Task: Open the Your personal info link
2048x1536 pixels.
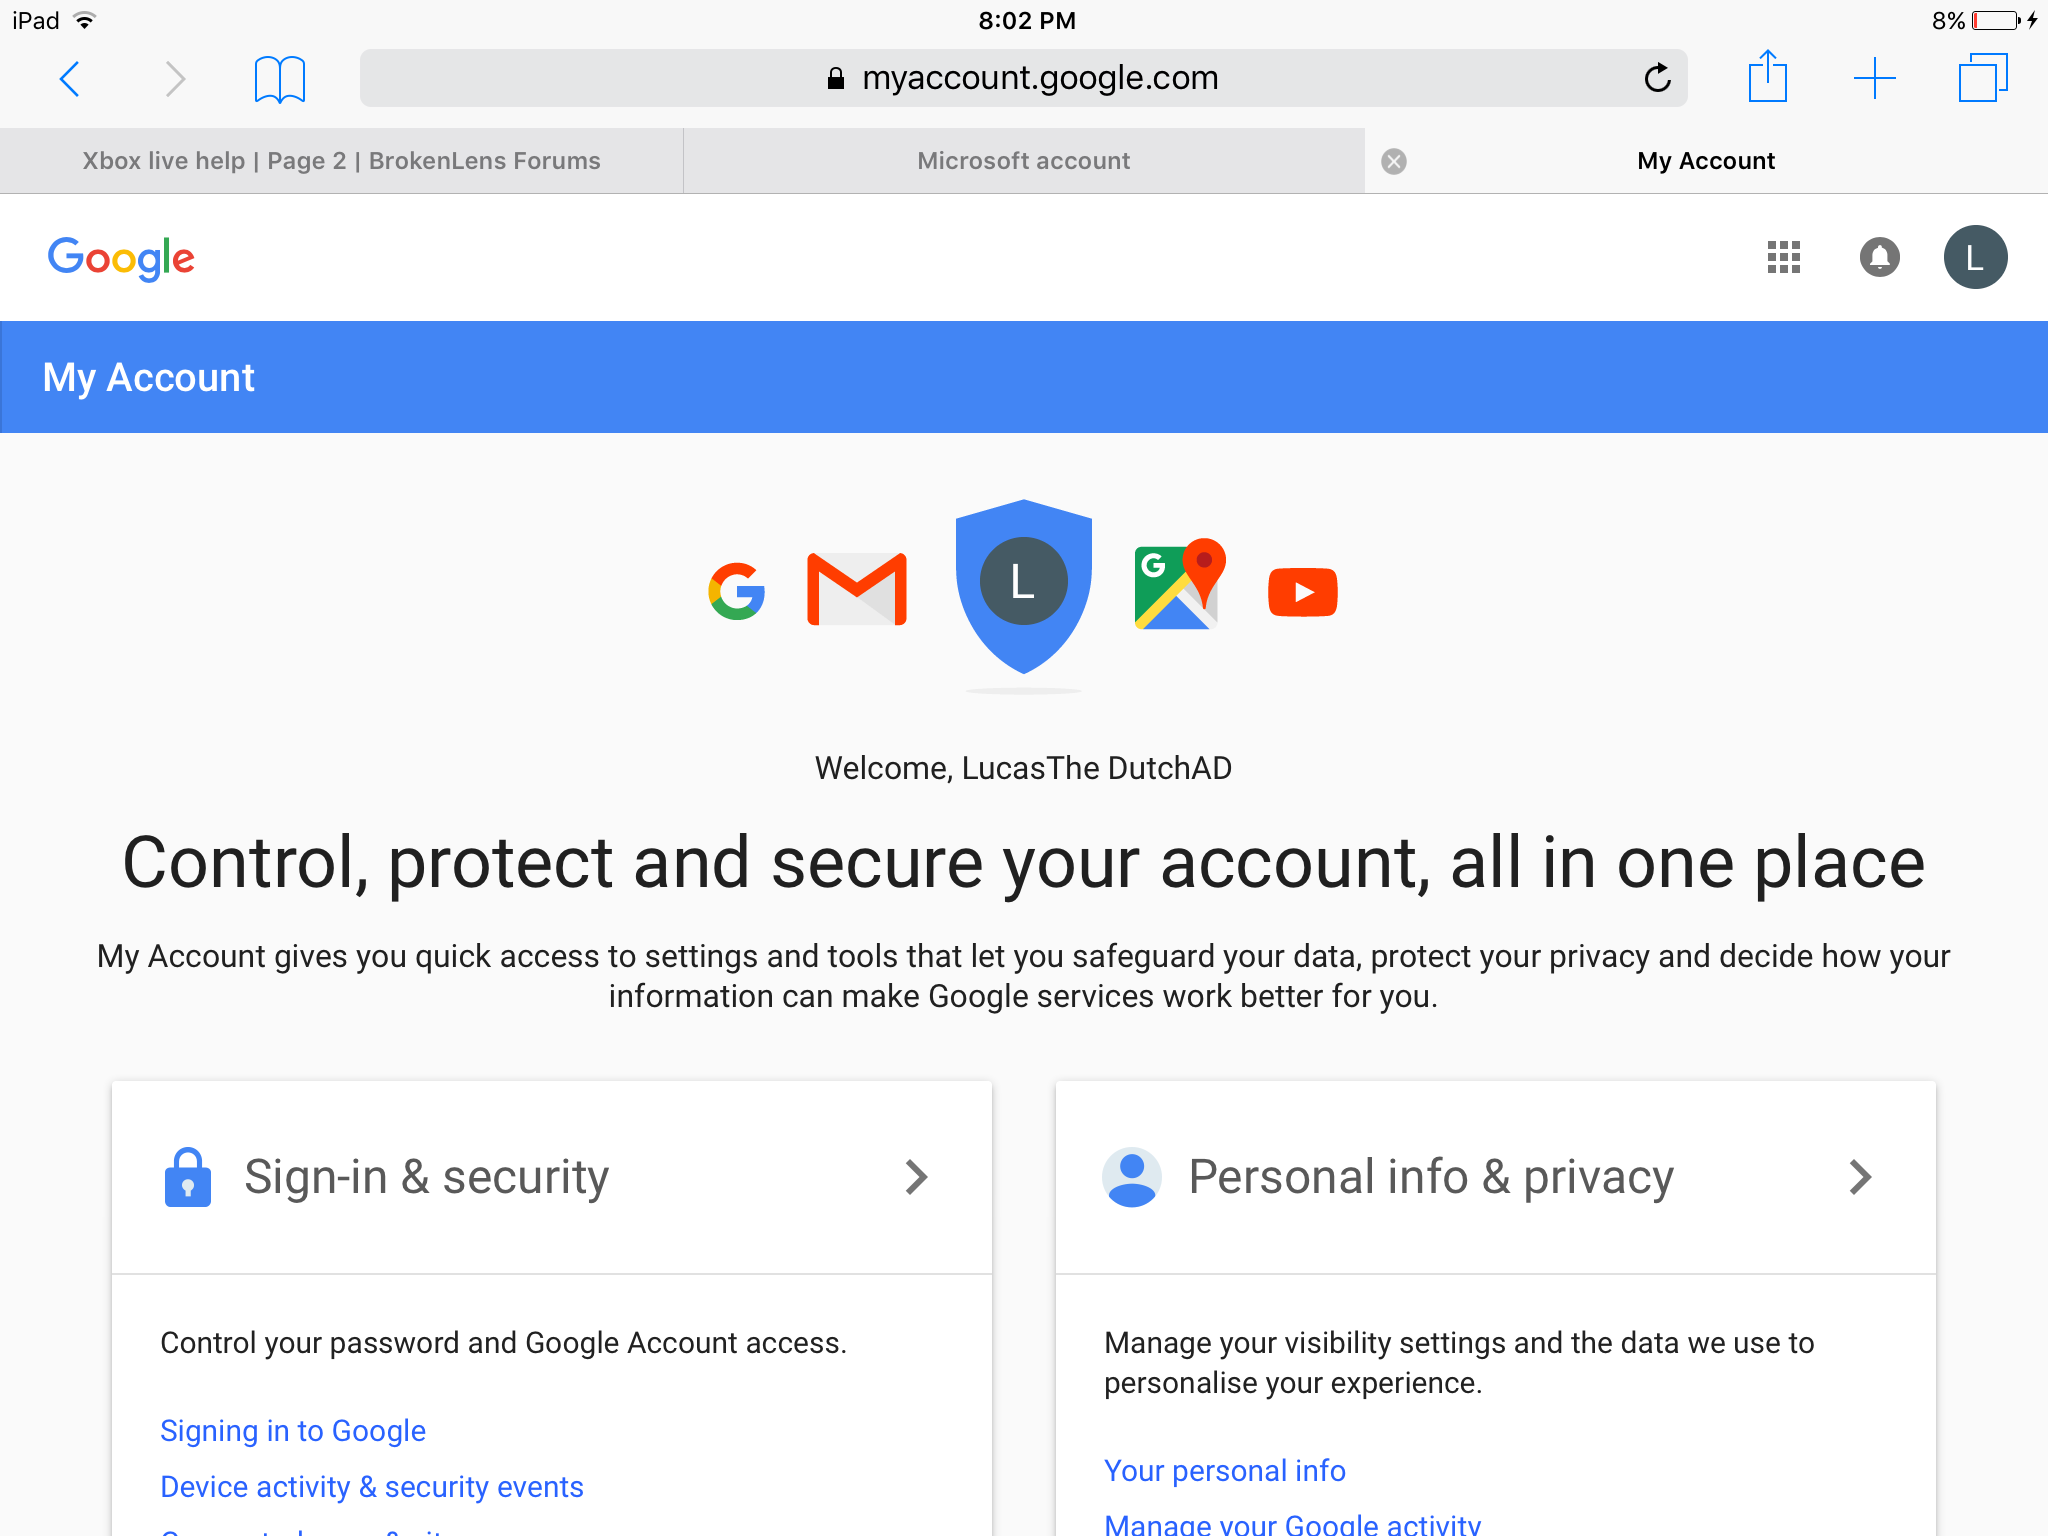Action: pos(1225,1471)
